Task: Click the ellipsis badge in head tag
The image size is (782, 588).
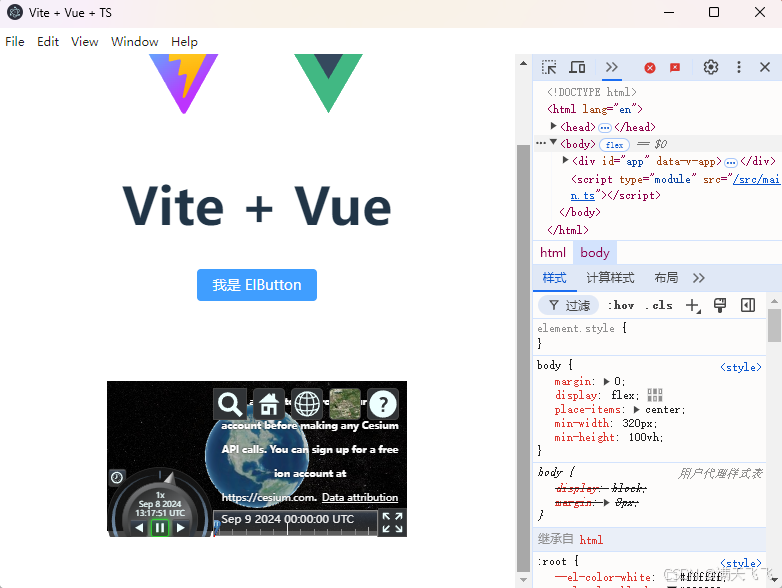Action: 604,128
